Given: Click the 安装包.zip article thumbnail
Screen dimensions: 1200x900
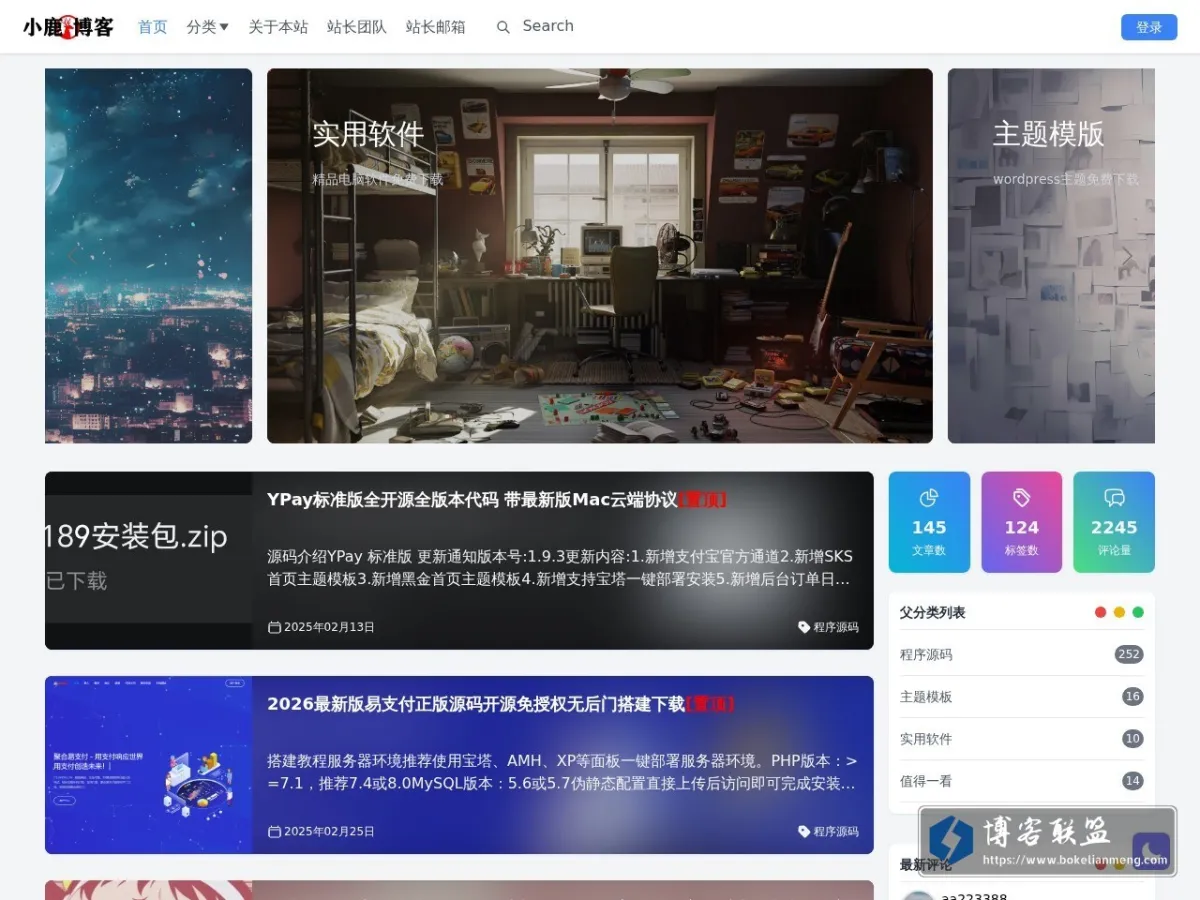Looking at the screenshot, I should 148,561.
